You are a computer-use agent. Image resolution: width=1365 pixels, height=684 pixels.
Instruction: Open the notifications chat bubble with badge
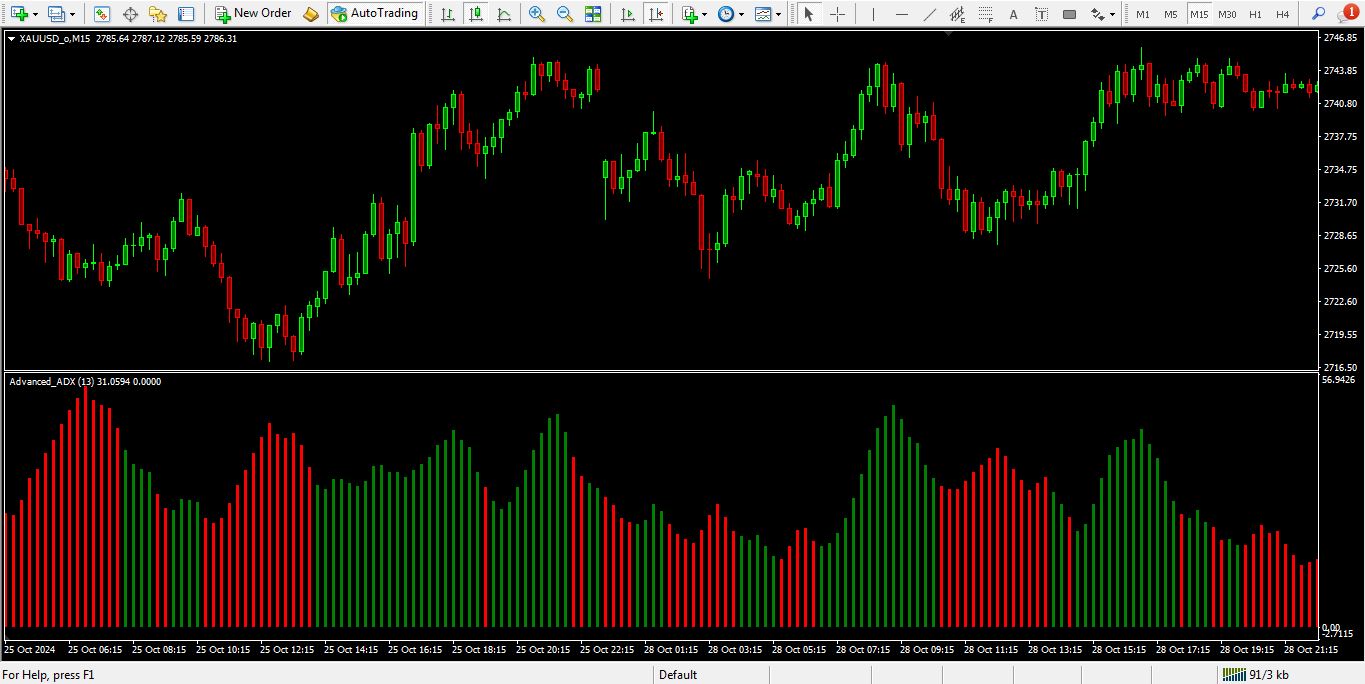pyautogui.click(x=1346, y=13)
